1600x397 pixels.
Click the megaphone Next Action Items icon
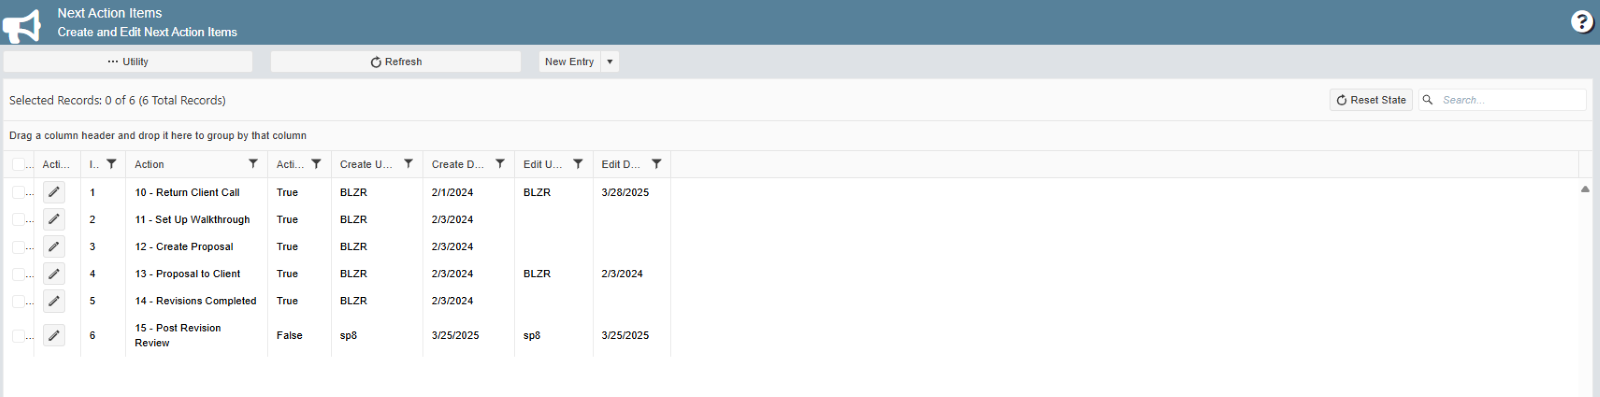(22, 25)
